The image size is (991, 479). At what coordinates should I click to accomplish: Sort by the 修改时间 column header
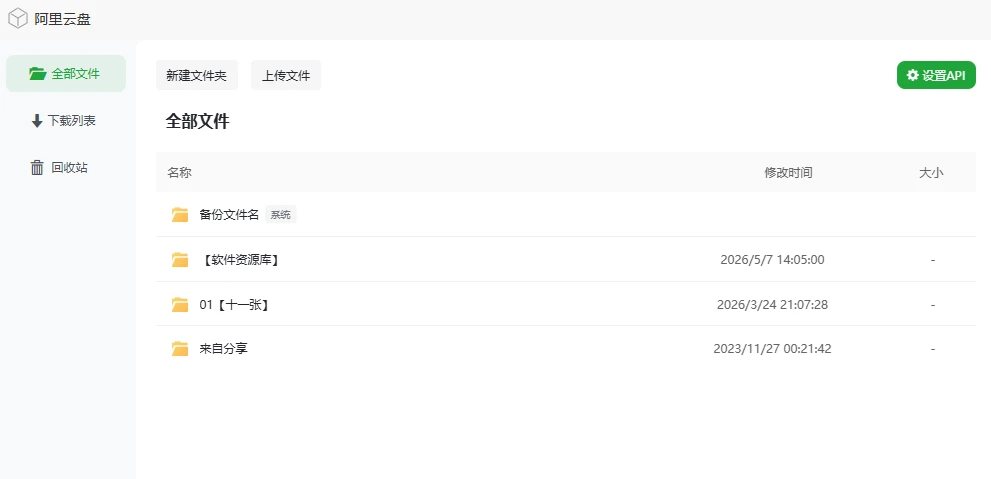788,173
